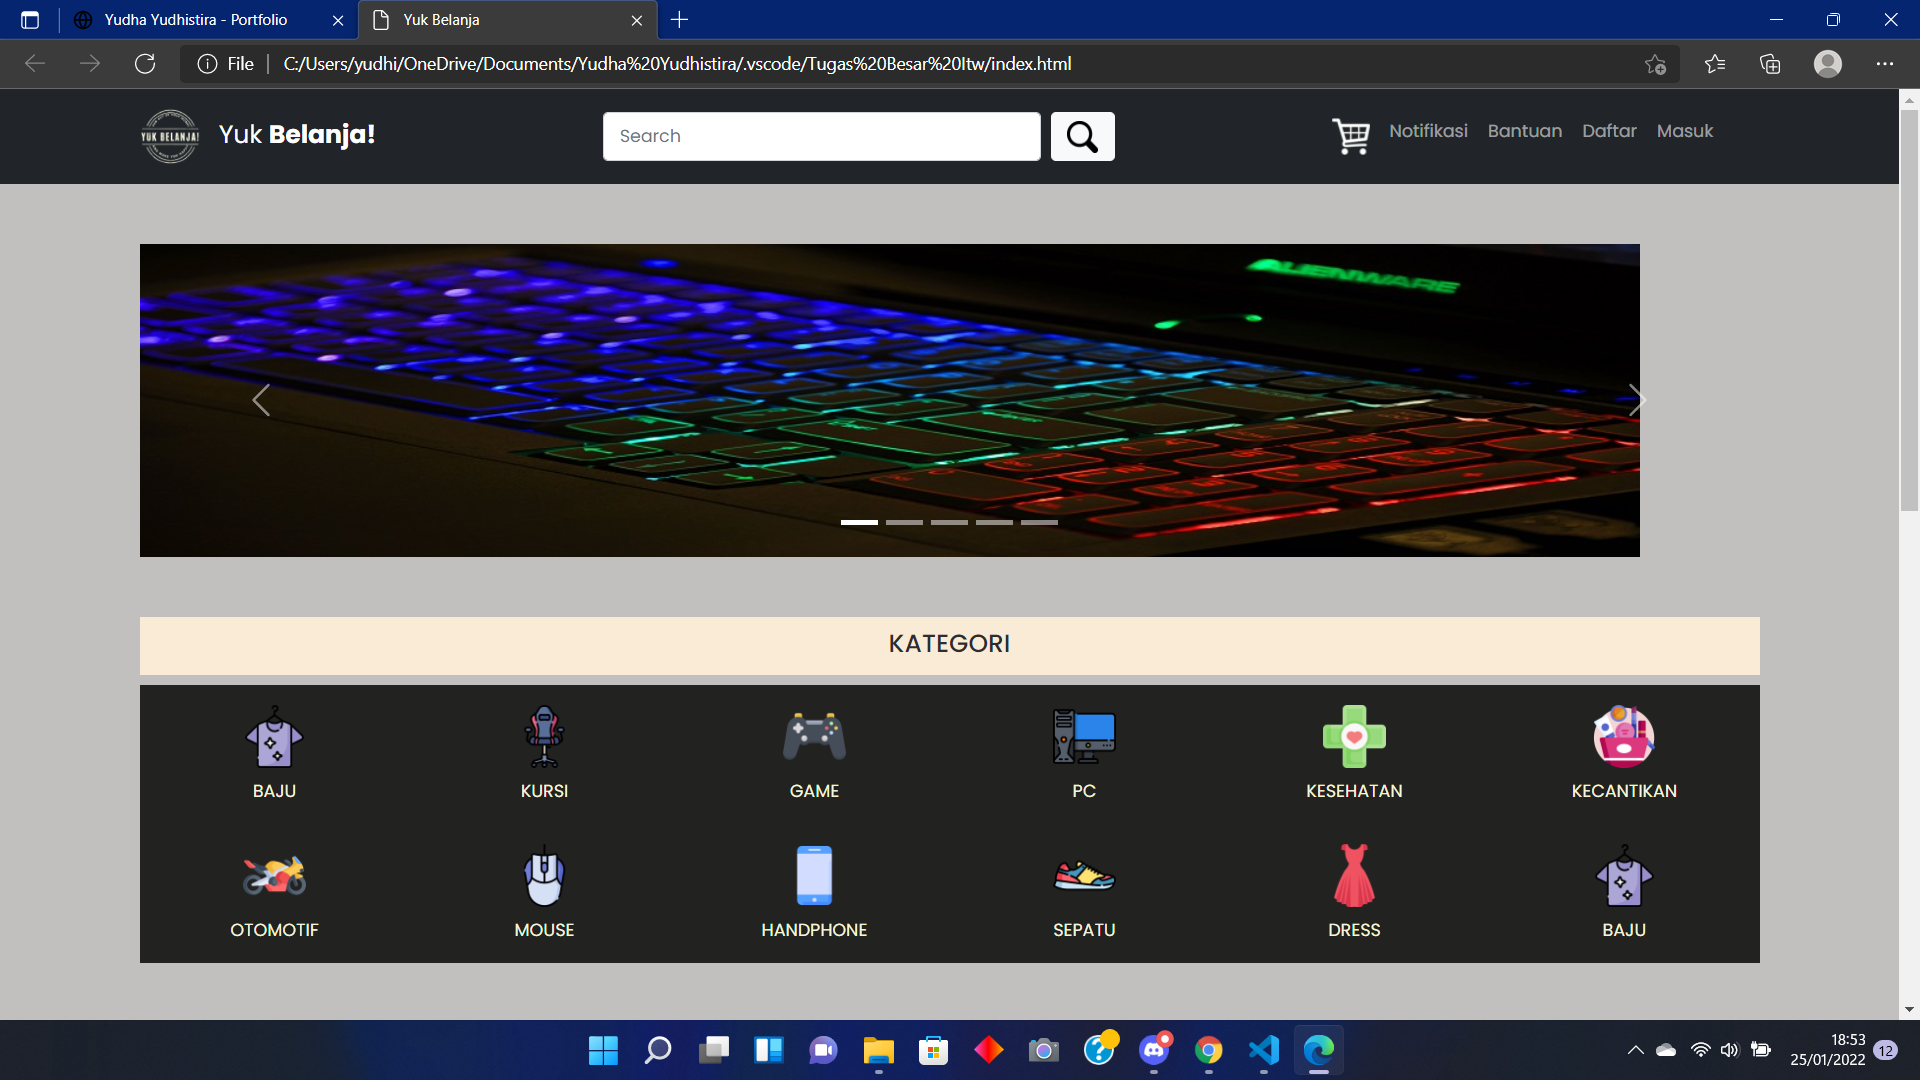This screenshot has height=1080, width=1920.
Task: Show the next carousel slide
Action: (1636, 400)
